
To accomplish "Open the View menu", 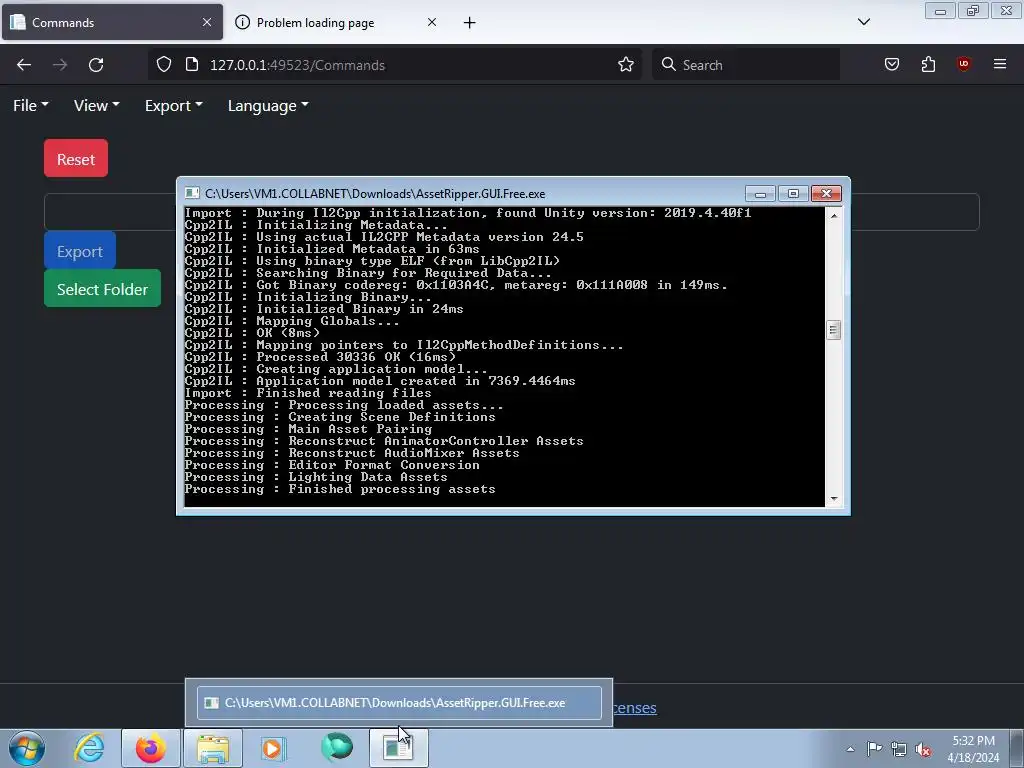I will pyautogui.click(x=97, y=106).
